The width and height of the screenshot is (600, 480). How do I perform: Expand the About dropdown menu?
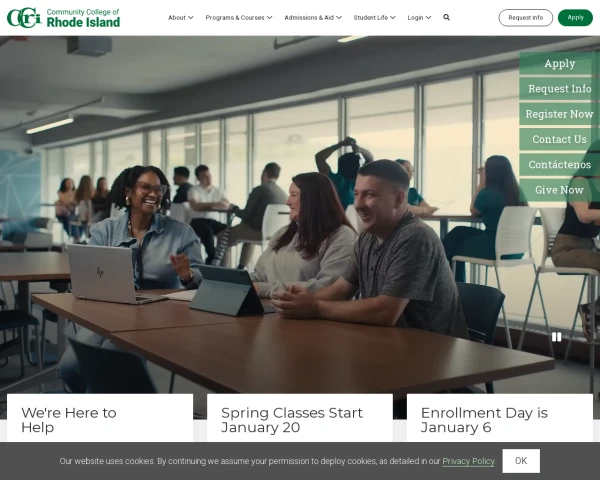tap(180, 17)
